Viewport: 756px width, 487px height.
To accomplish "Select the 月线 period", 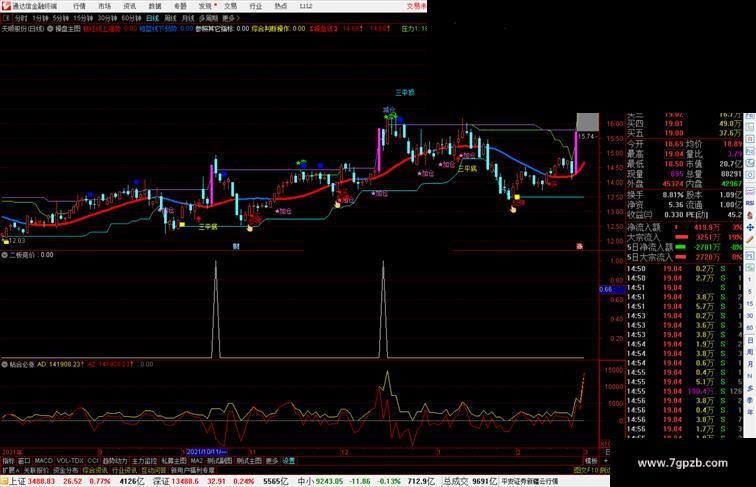I will coord(188,18).
